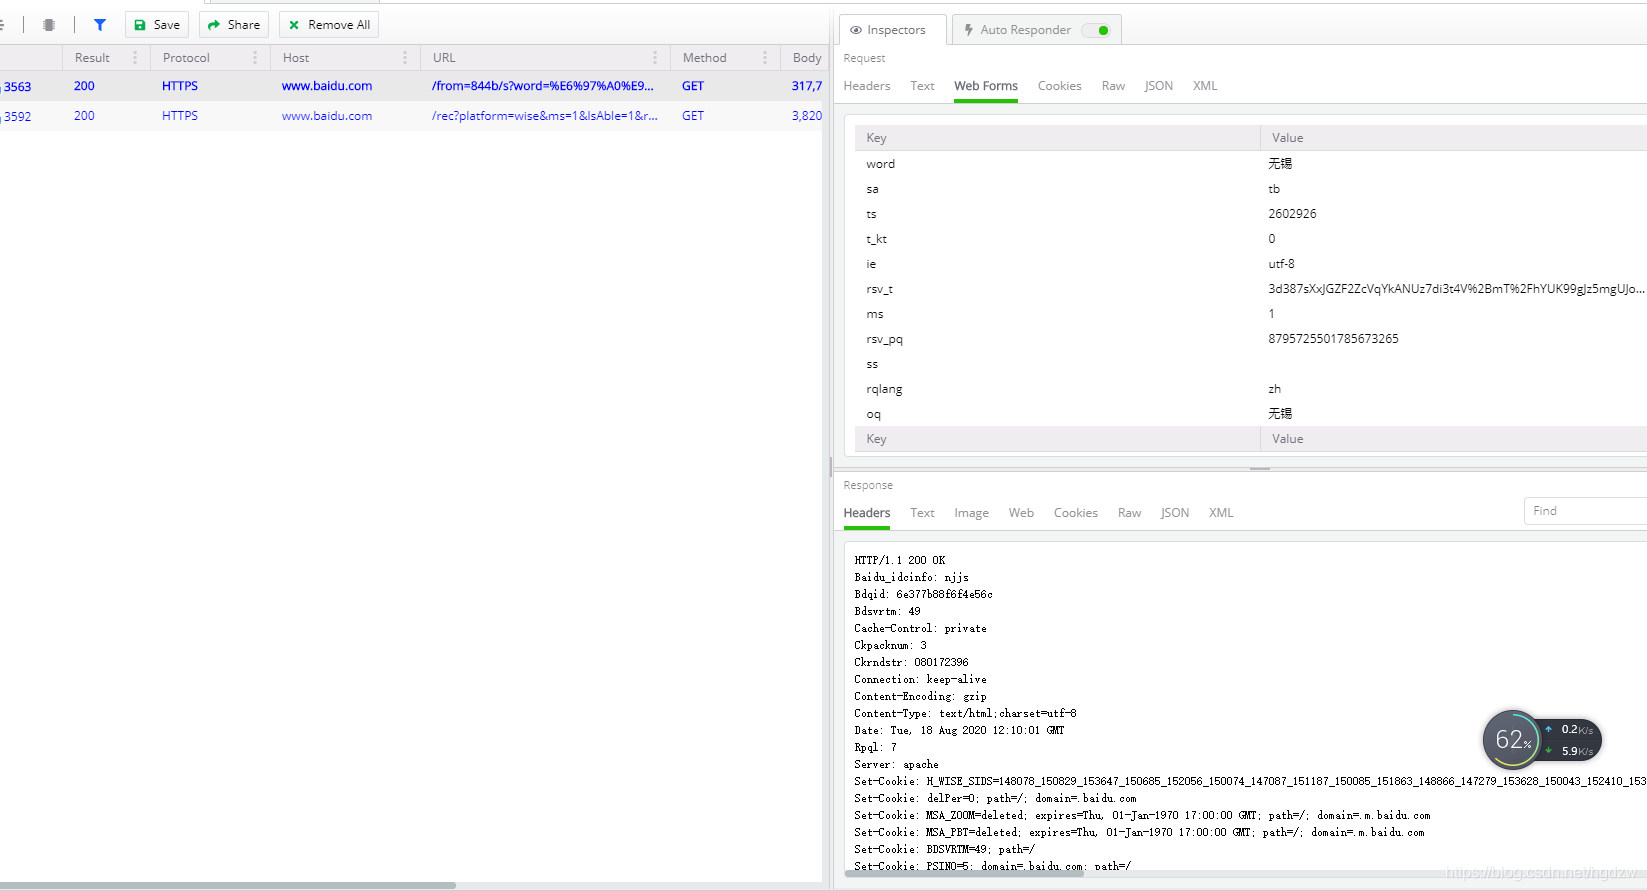Select session 3592 row id
Screen dimensions: 1647x891
17,116
